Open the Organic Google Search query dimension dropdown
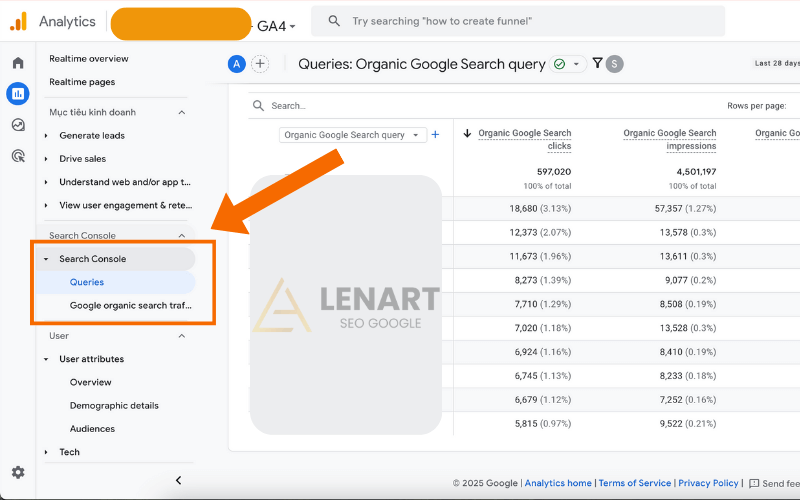800x500 pixels. click(353, 135)
